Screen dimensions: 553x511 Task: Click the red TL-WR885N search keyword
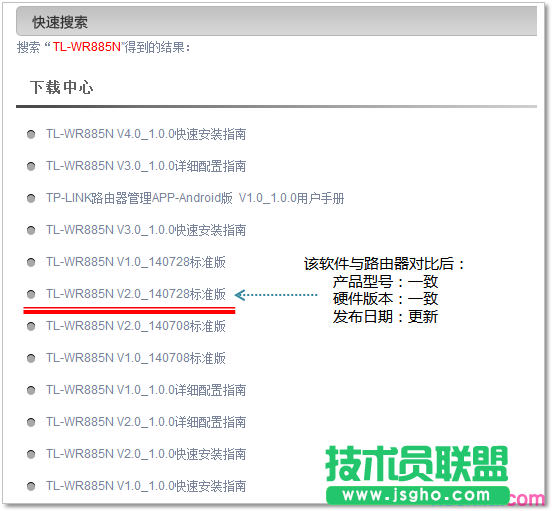point(87,47)
